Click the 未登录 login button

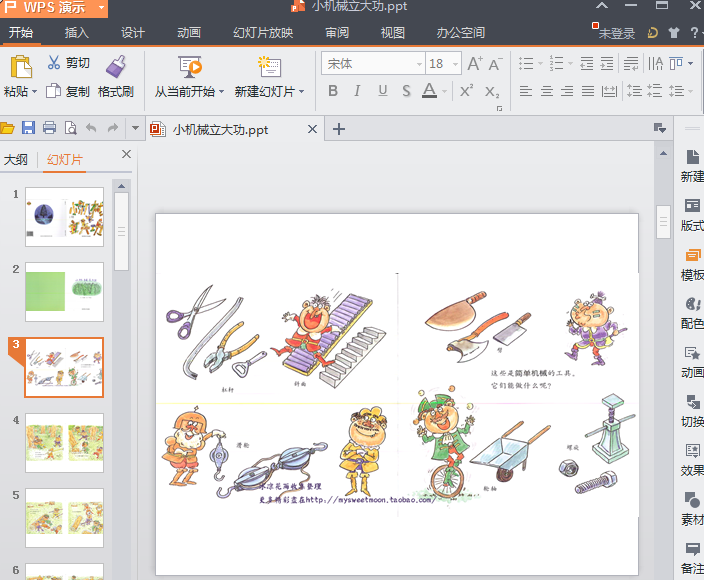click(x=616, y=33)
